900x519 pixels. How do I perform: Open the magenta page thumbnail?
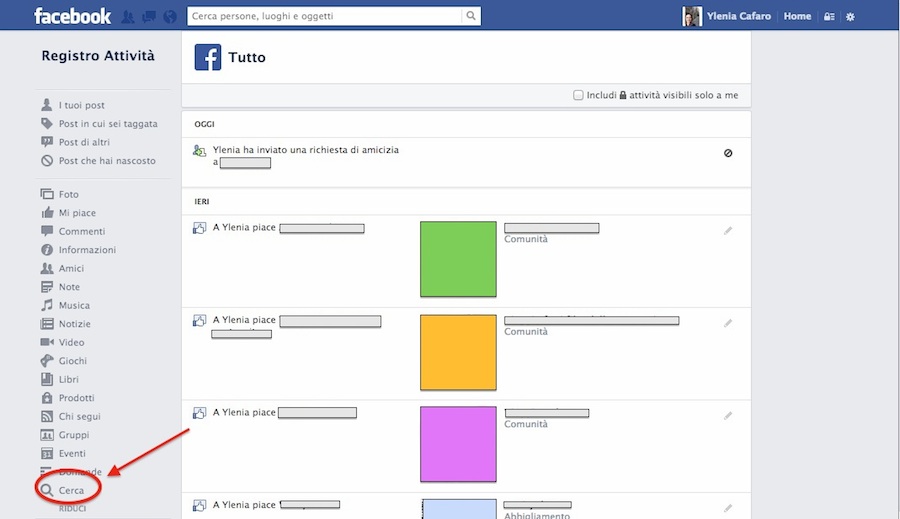pos(458,444)
